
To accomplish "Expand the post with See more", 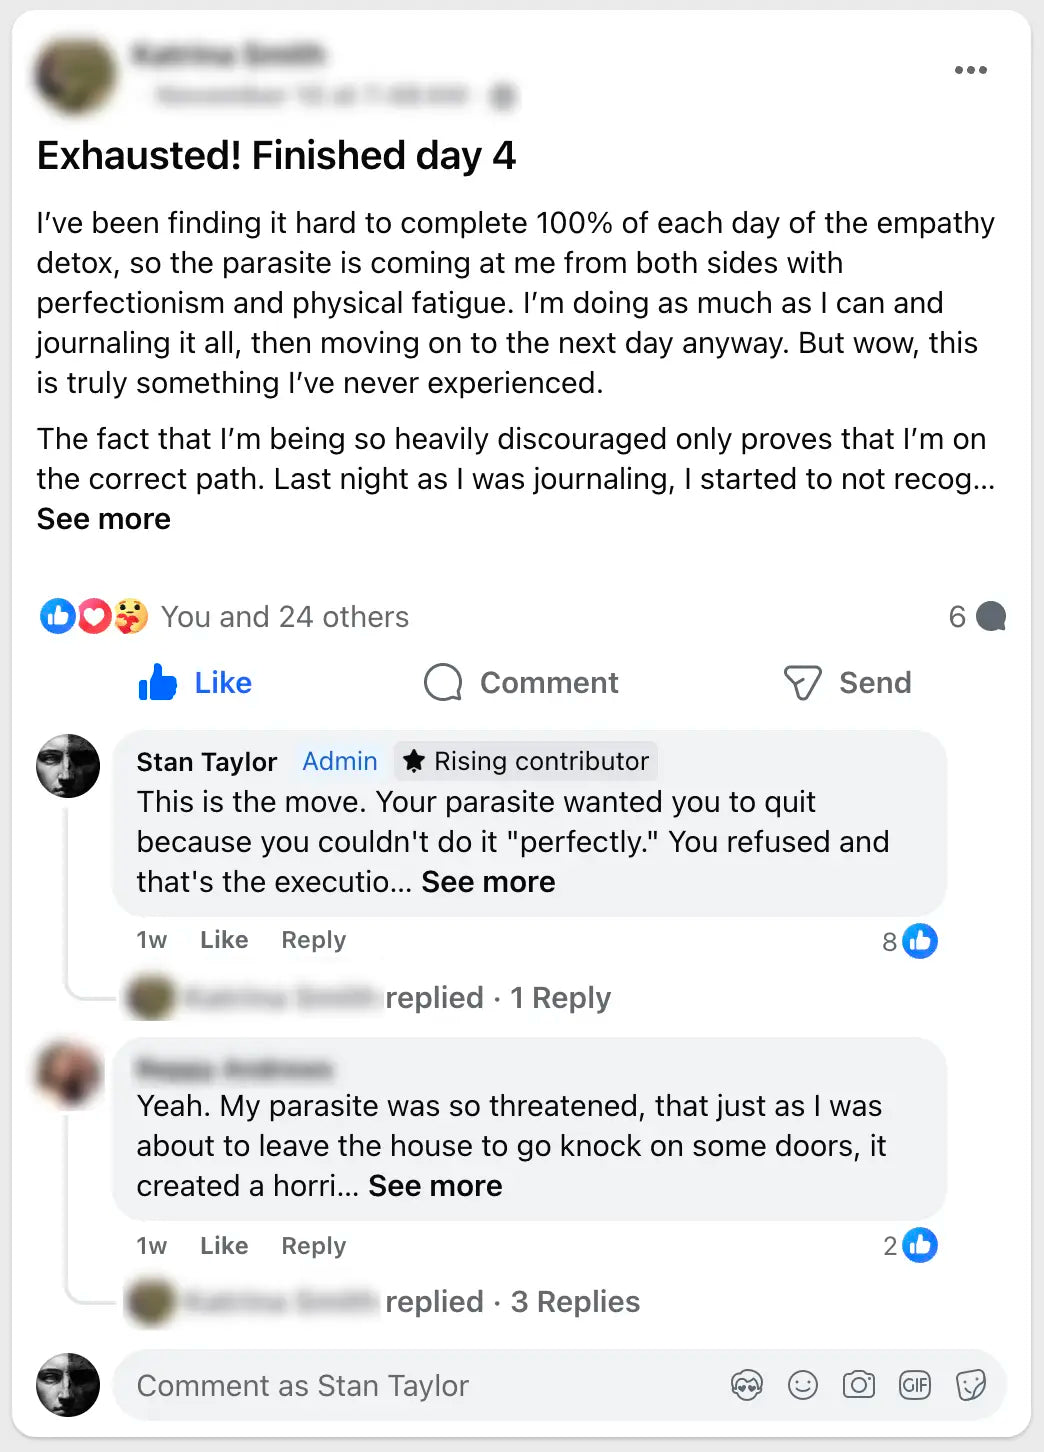I will click(x=104, y=519).
